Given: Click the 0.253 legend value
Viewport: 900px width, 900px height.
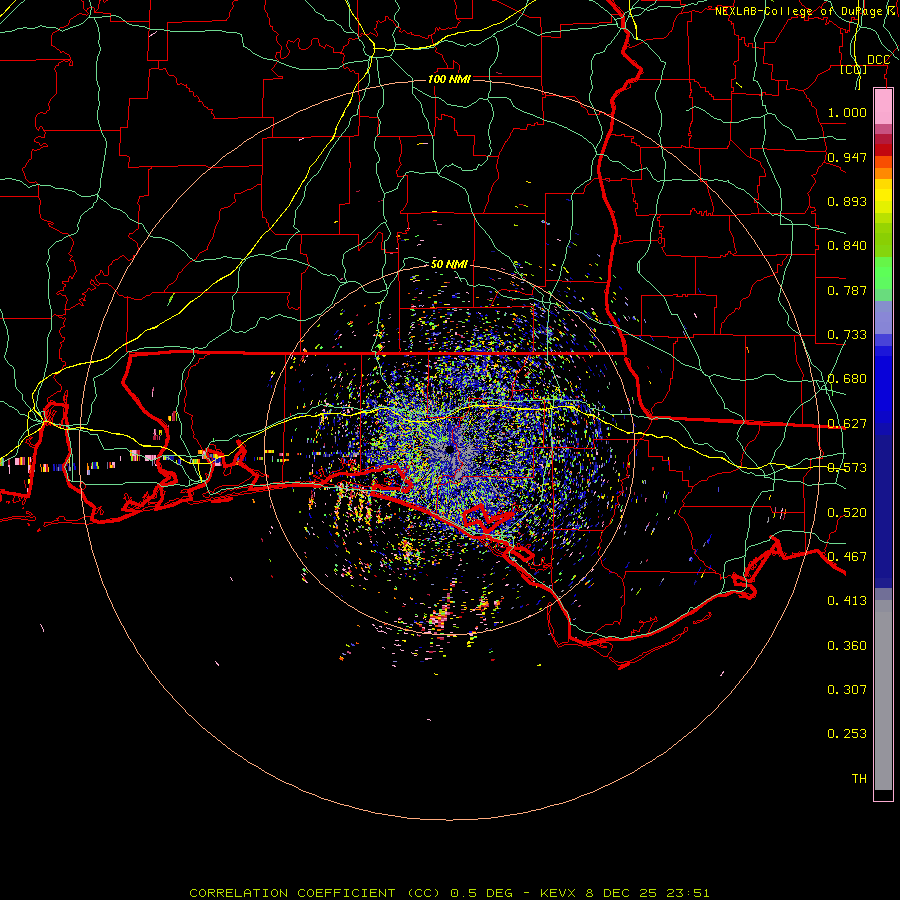Looking at the screenshot, I should pyautogui.click(x=847, y=734).
